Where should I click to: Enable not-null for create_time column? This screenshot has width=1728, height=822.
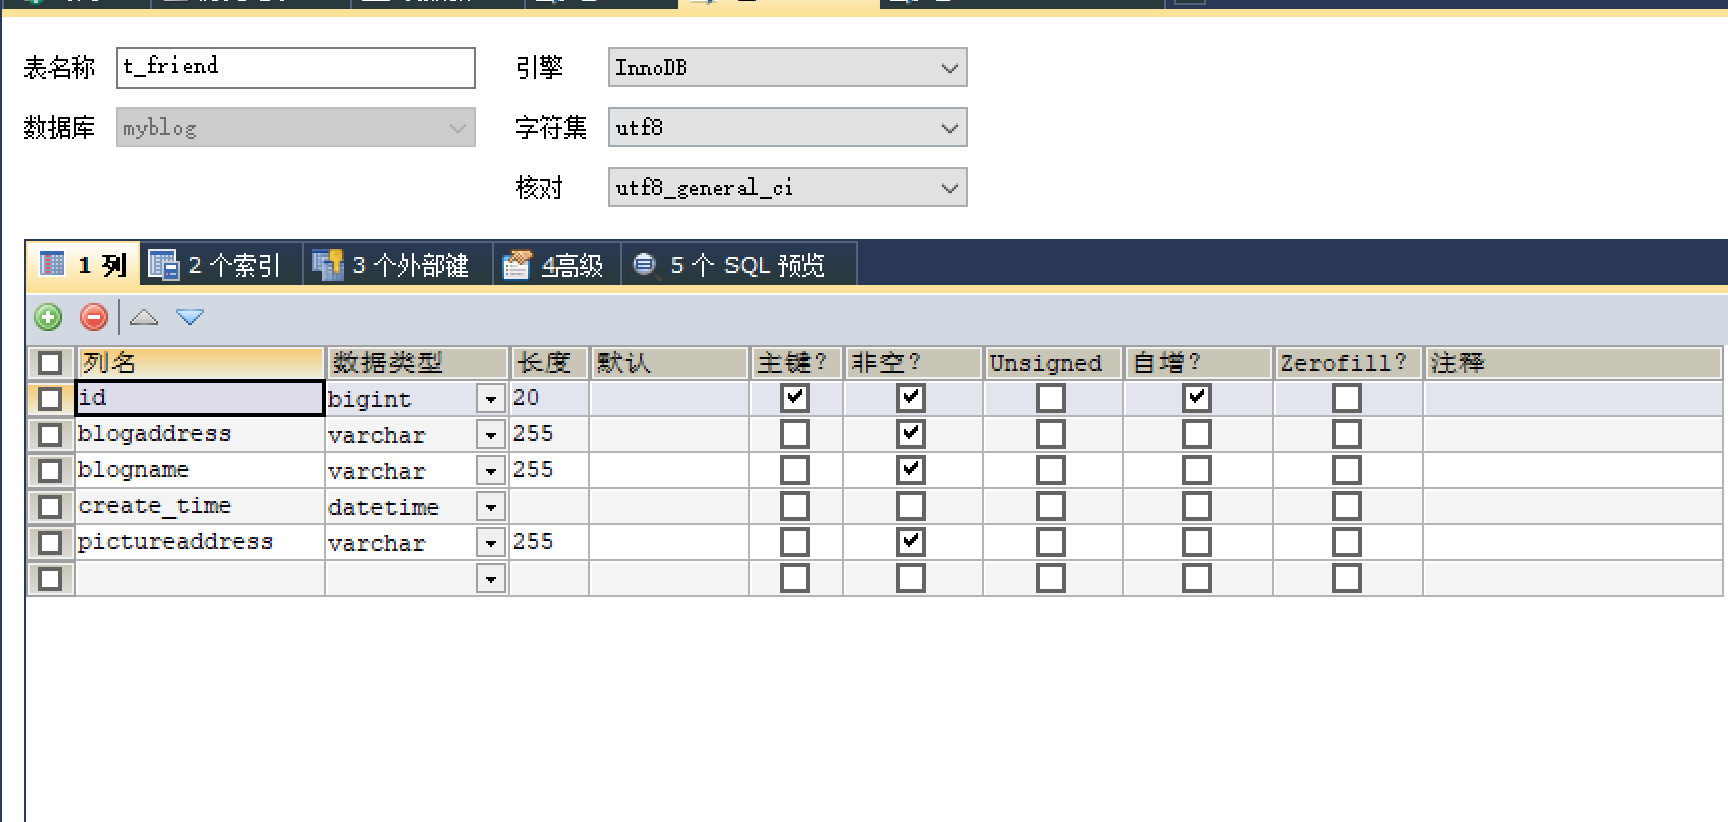pos(911,506)
